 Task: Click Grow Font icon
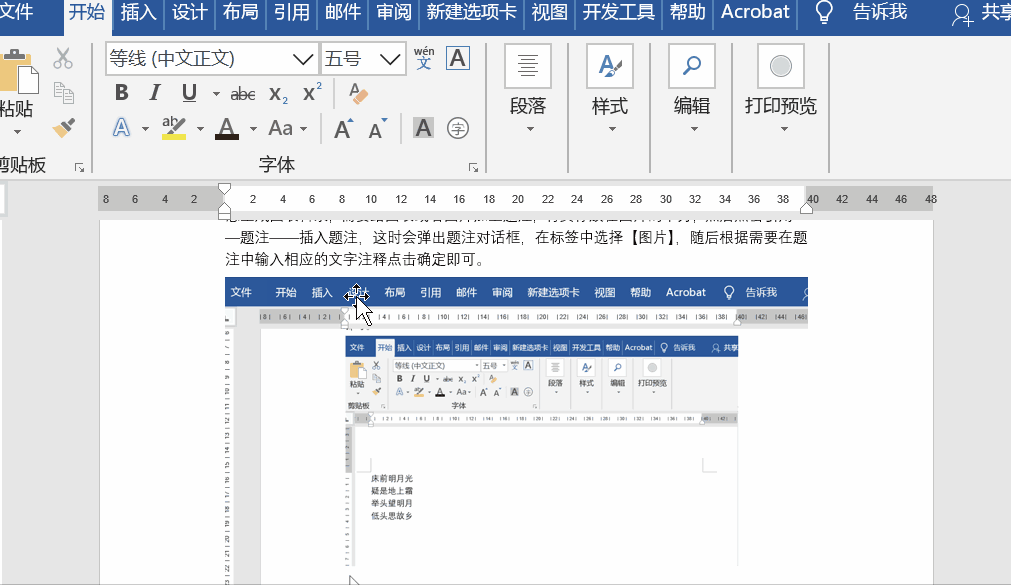[x=344, y=128]
